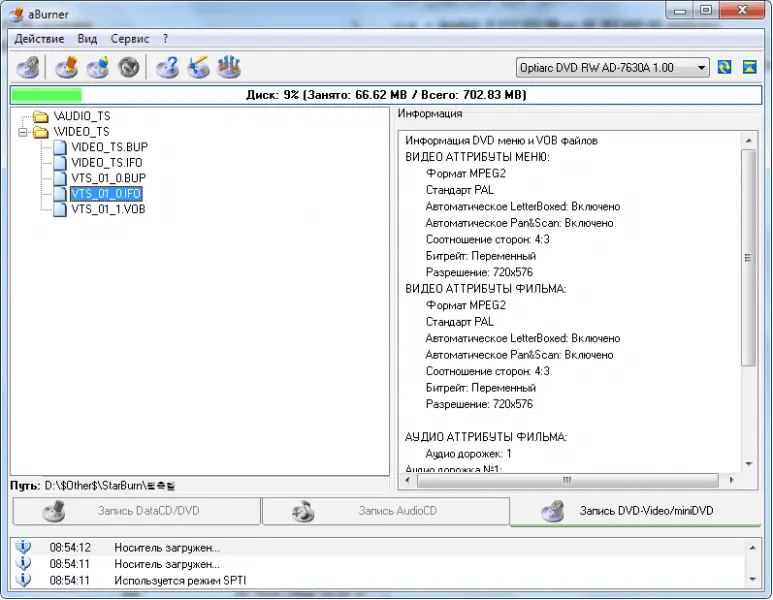Open the Optiarc DVD RW drive dropdown

[699, 68]
